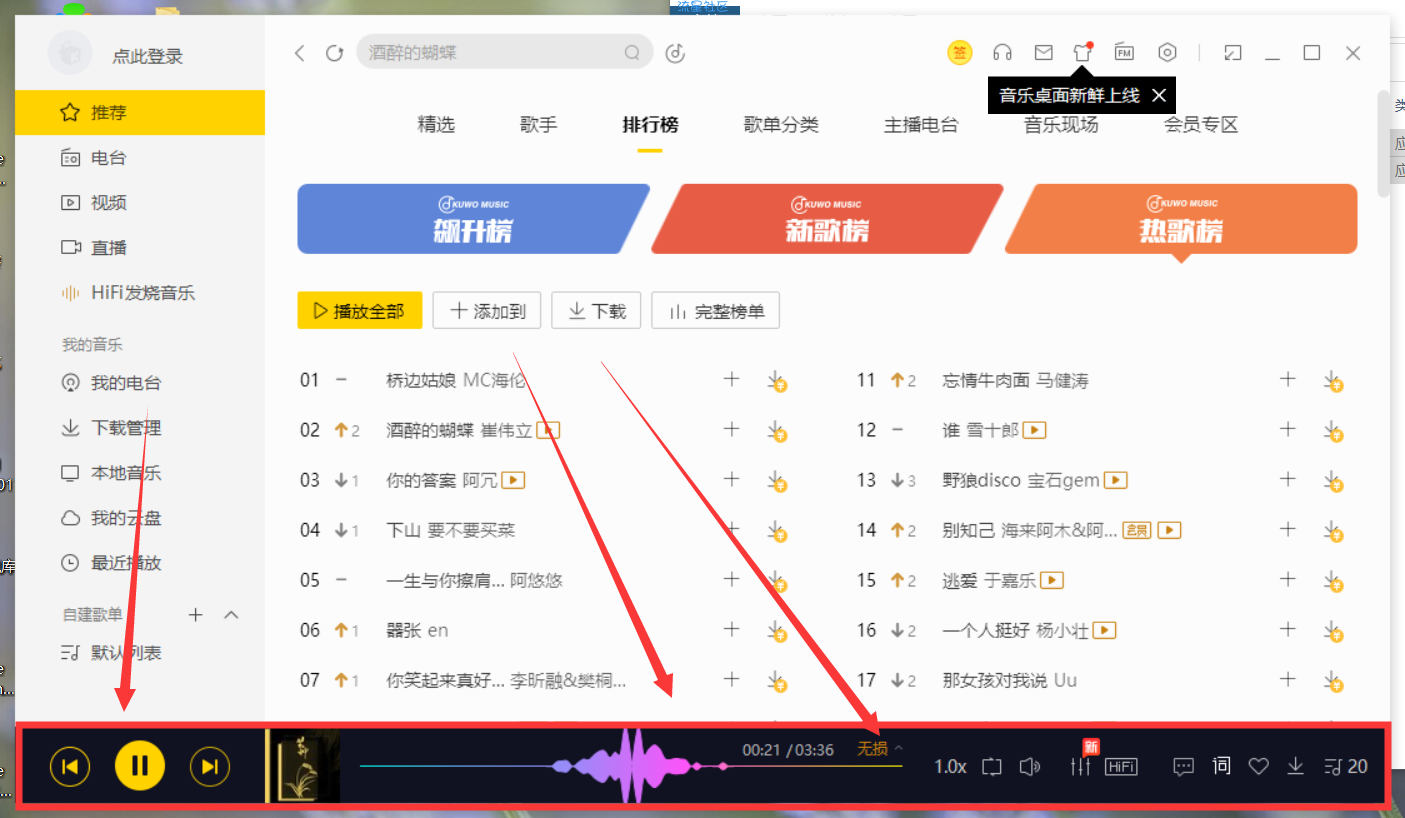Play the MV for 逃爱
Screen dimensions: 1405x818
(1052, 580)
